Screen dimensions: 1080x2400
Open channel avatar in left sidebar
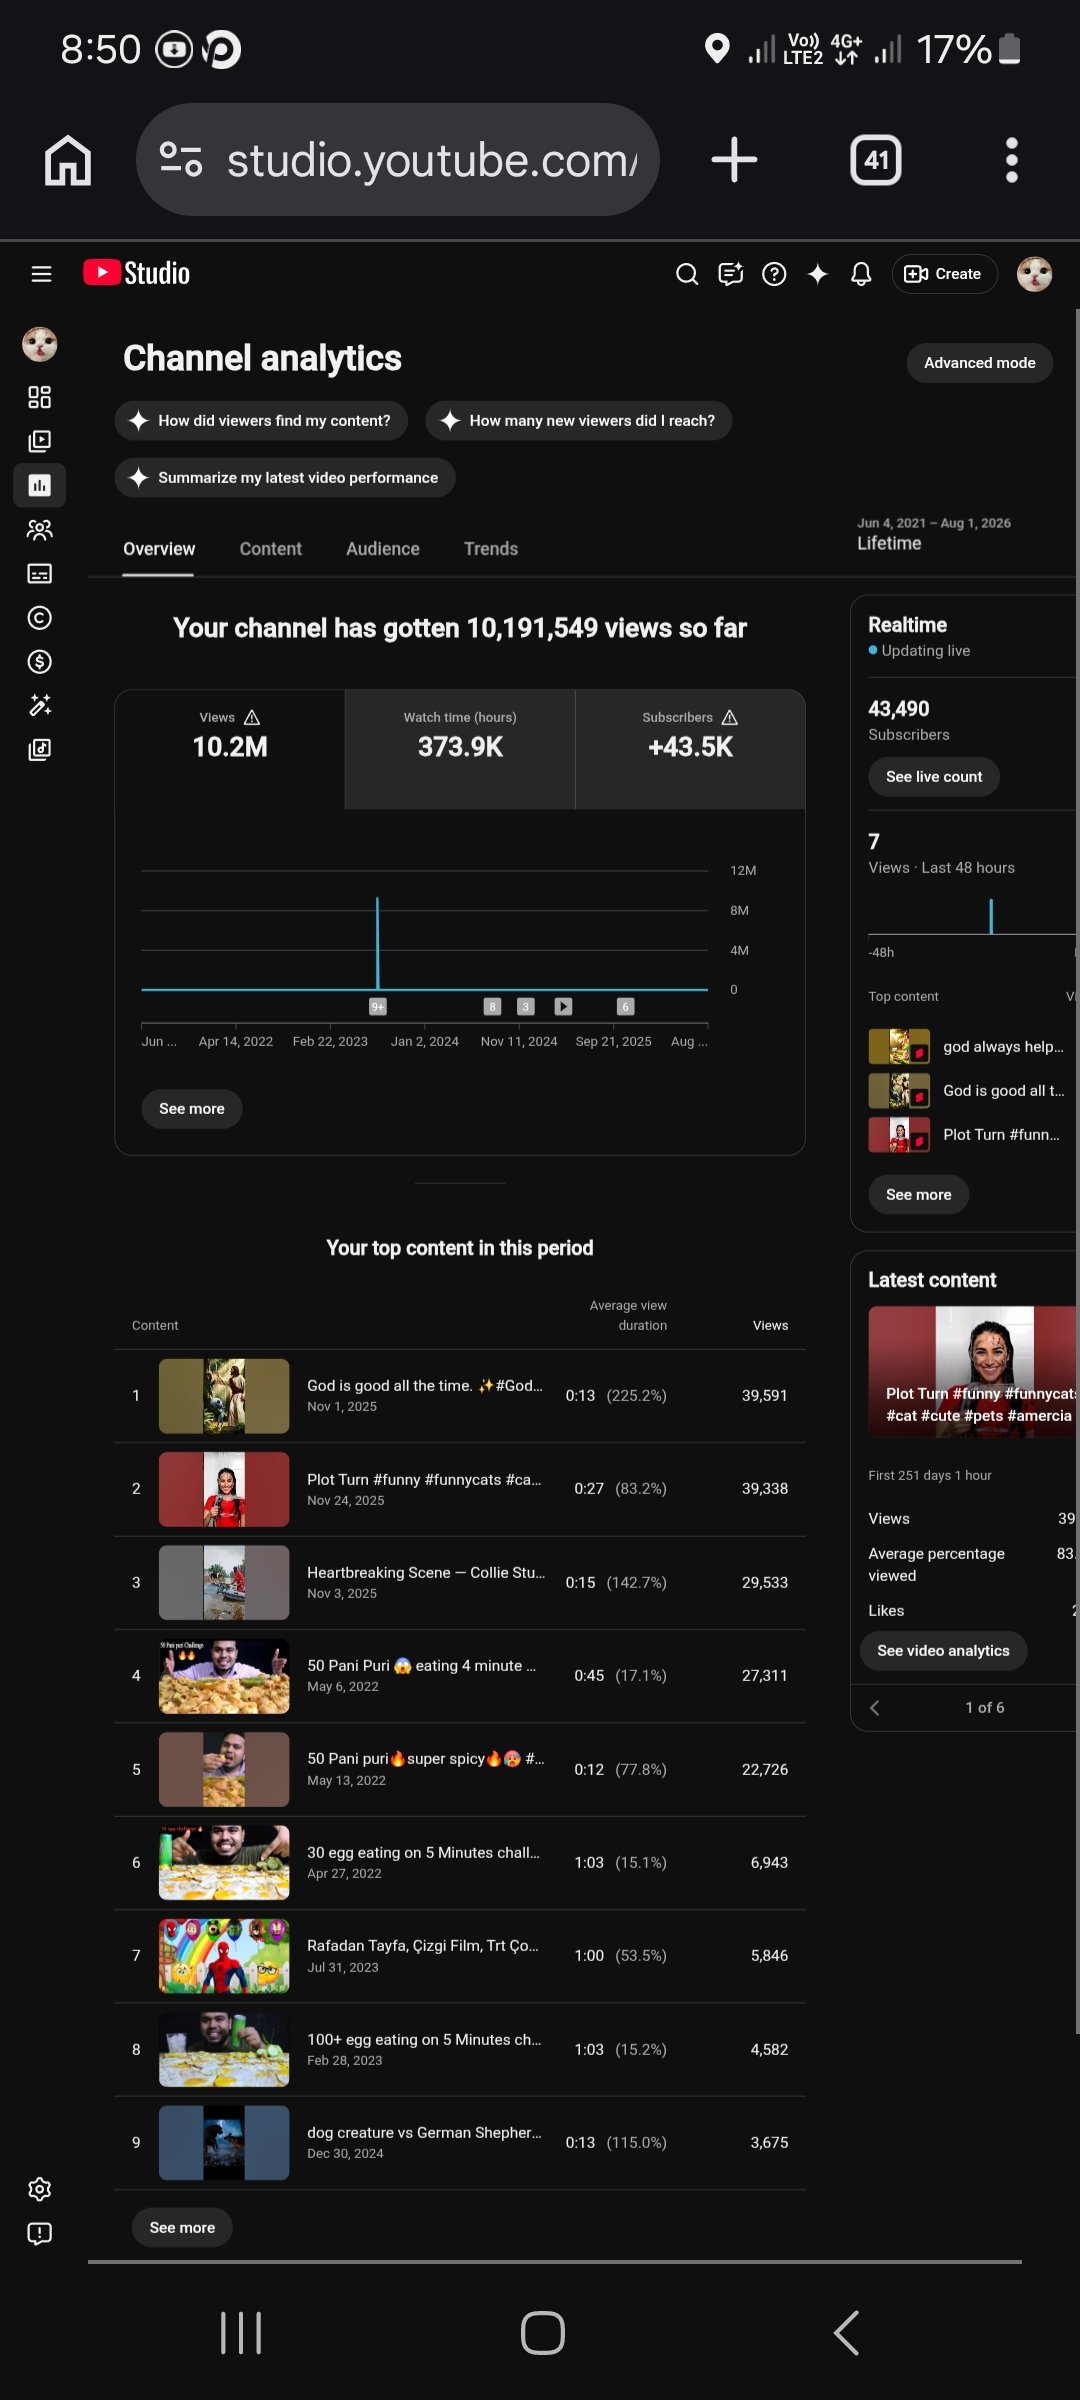point(40,345)
